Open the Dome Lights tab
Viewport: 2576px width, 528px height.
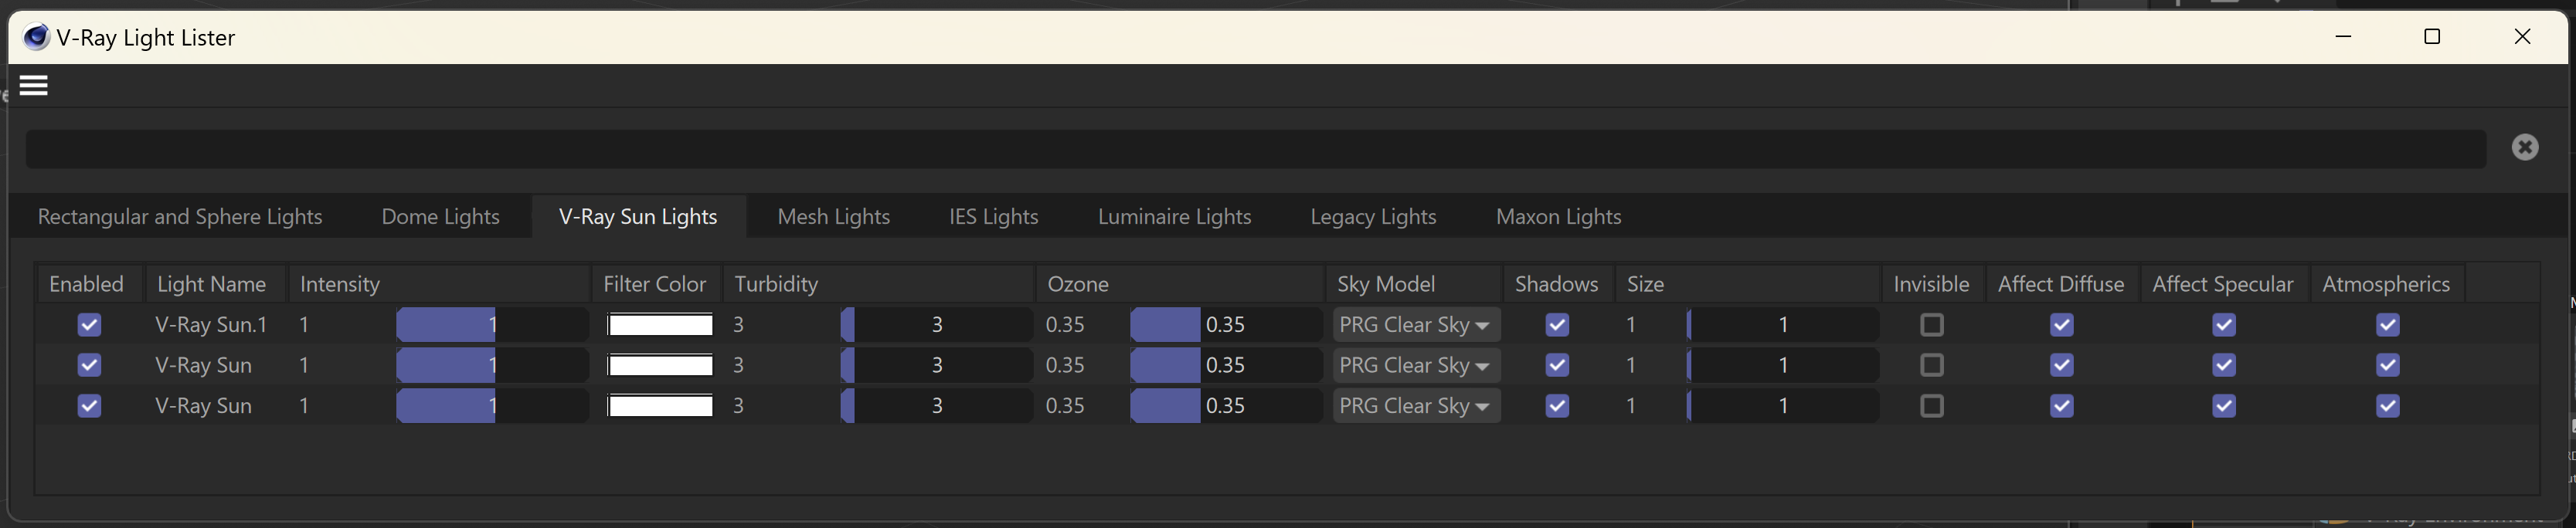440,217
